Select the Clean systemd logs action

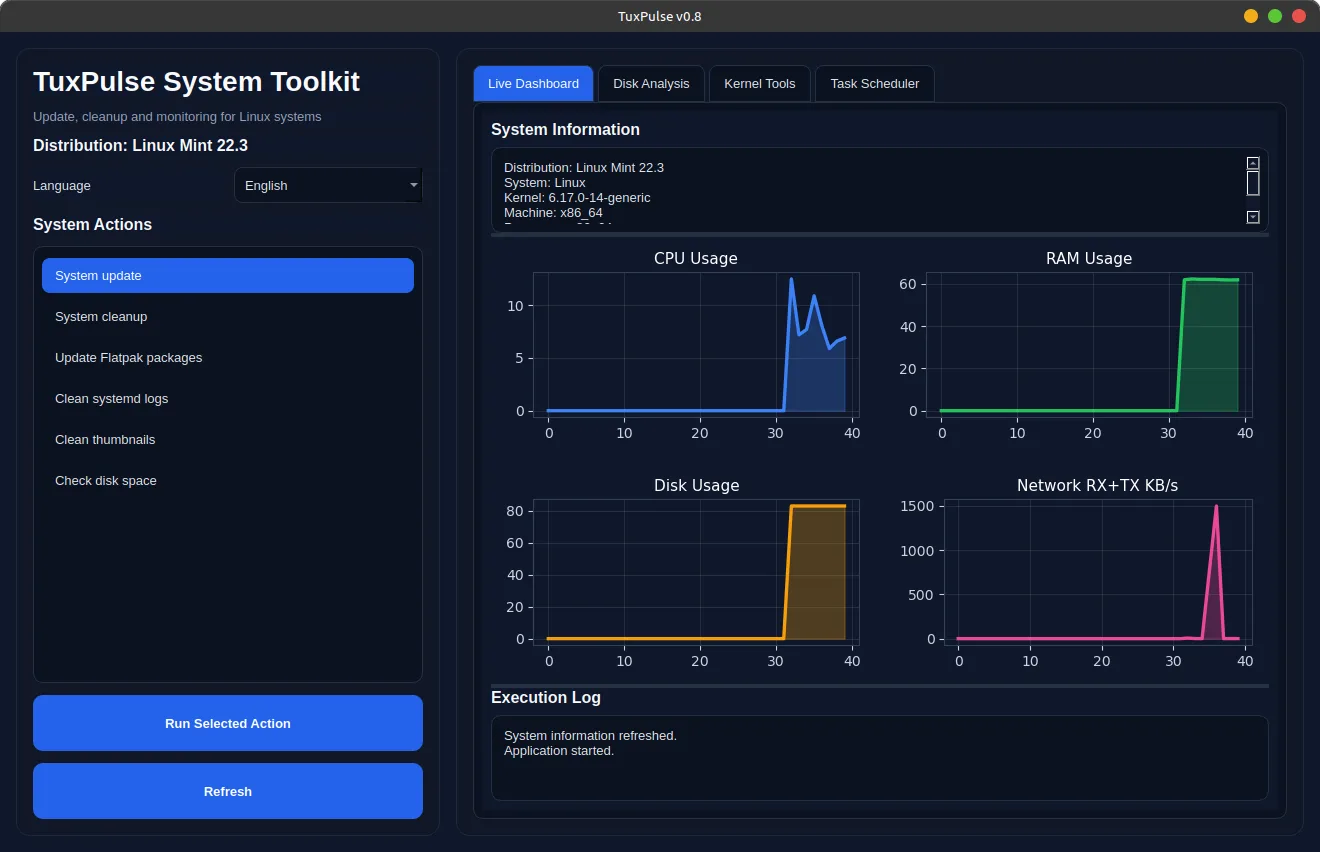[x=227, y=398]
